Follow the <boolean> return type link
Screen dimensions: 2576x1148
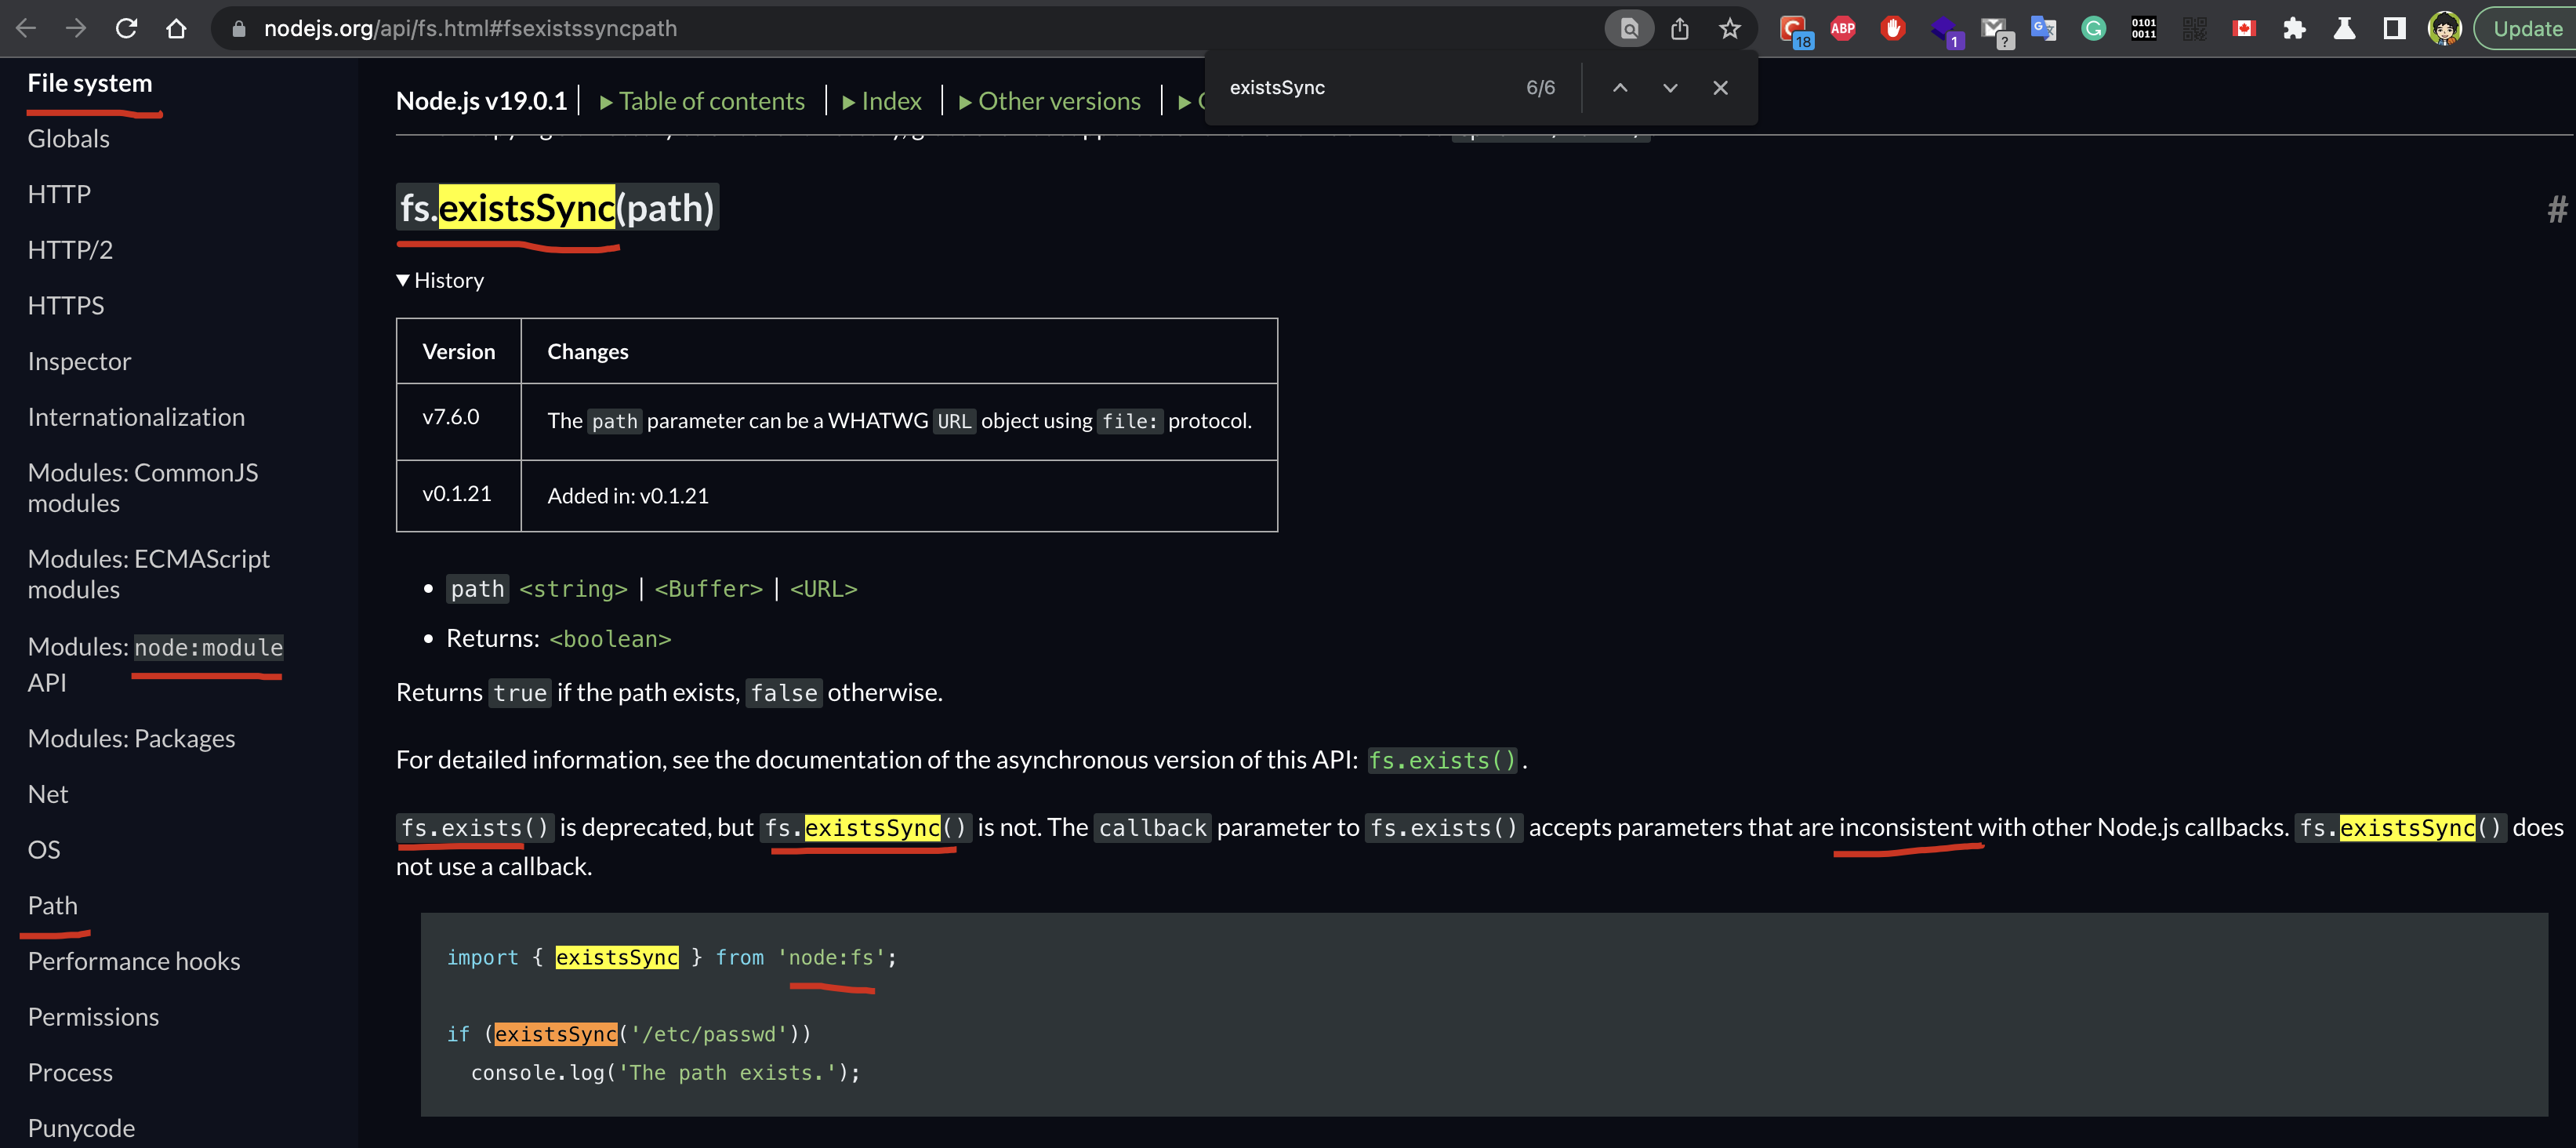pyautogui.click(x=610, y=639)
